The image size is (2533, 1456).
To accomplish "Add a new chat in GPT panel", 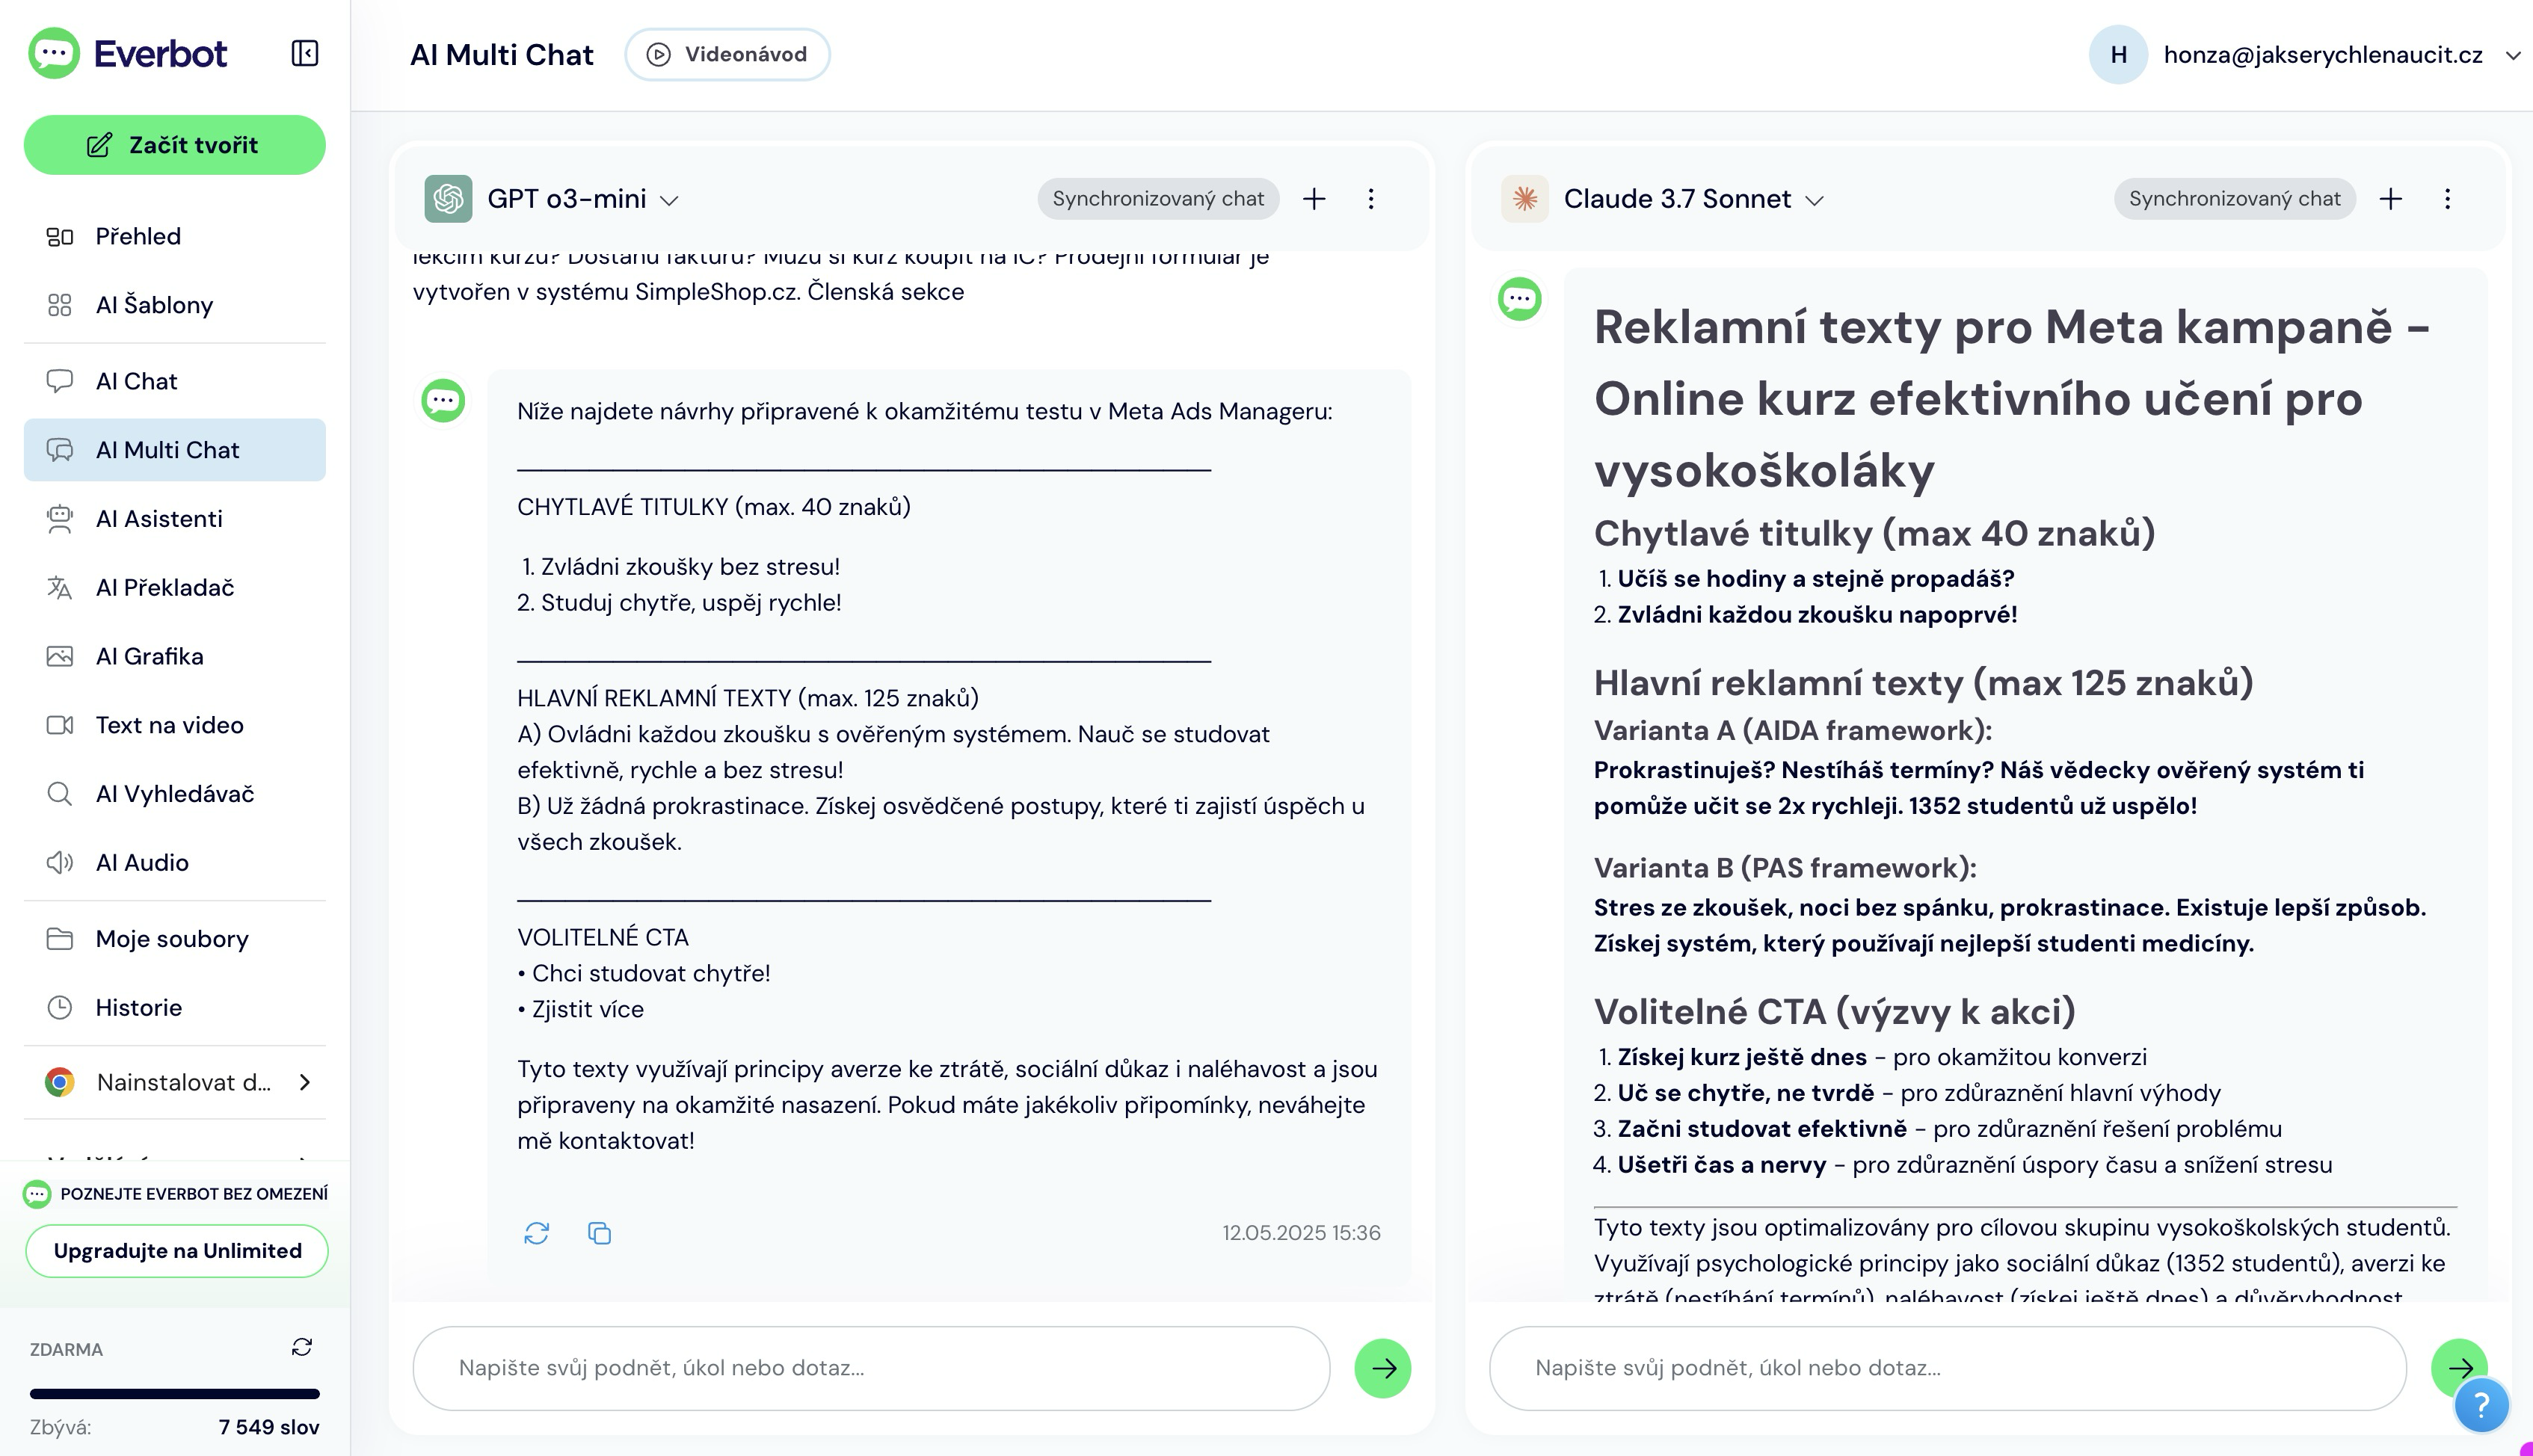I will (x=1314, y=199).
